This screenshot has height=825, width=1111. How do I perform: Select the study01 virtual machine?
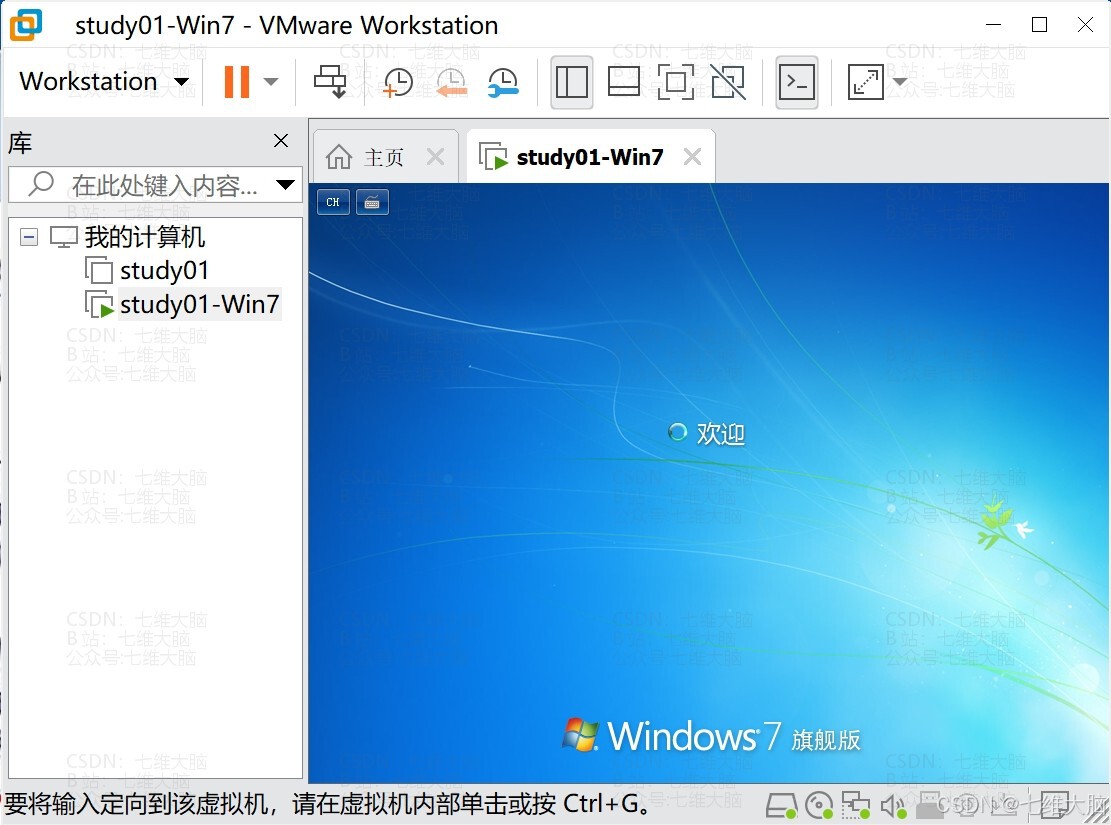click(x=164, y=270)
